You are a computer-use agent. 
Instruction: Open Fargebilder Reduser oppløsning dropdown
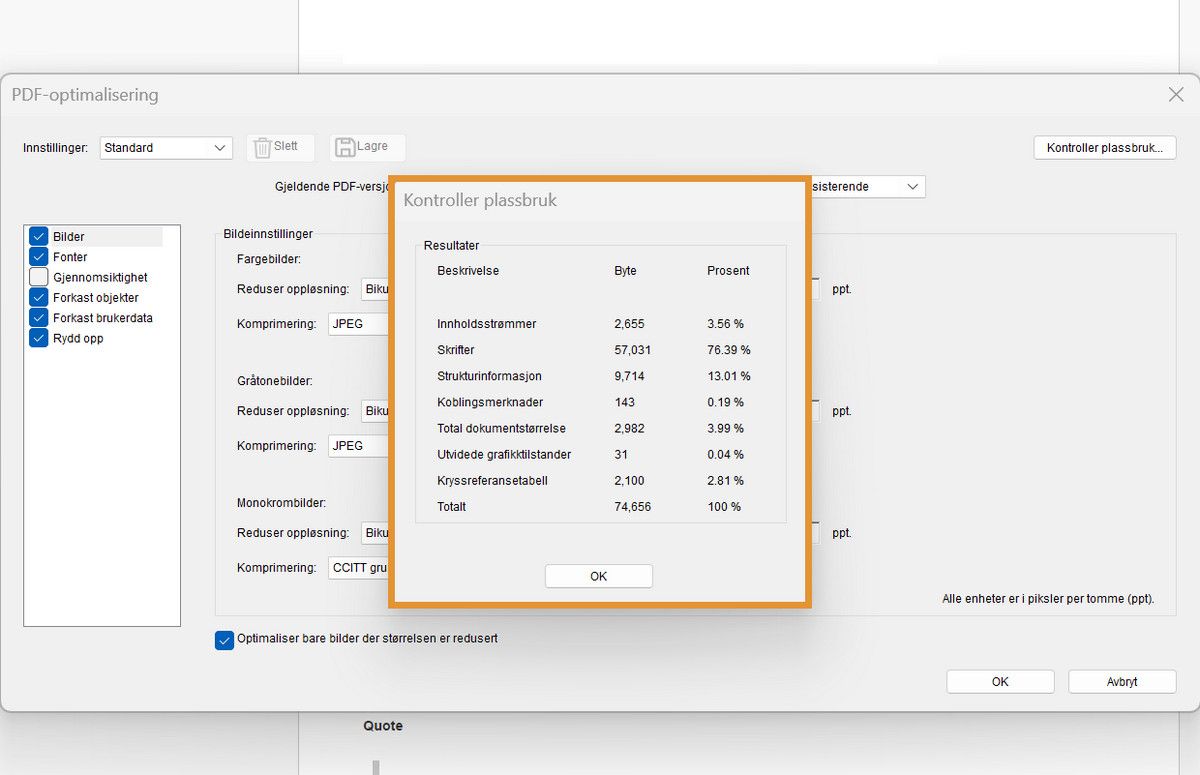(x=376, y=289)
